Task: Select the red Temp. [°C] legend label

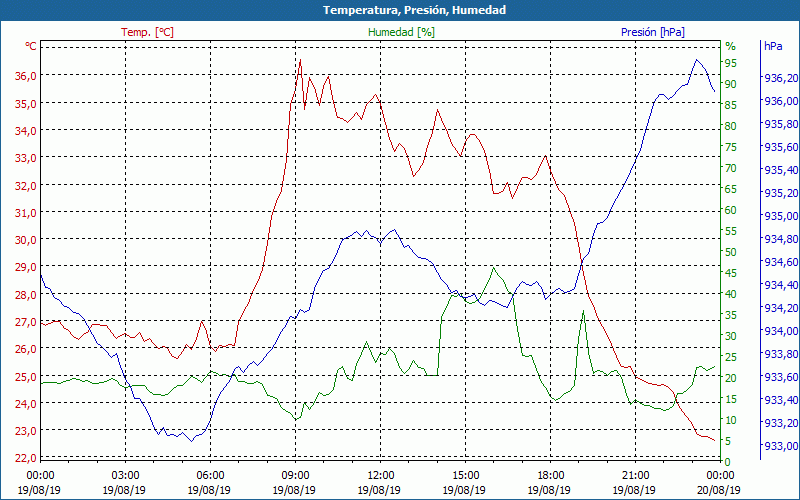Action: click(x=147, y=32)
